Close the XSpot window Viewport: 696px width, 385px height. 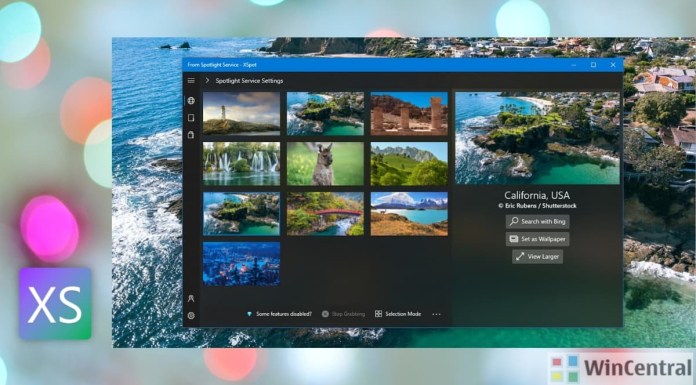(x=613, y=65)
